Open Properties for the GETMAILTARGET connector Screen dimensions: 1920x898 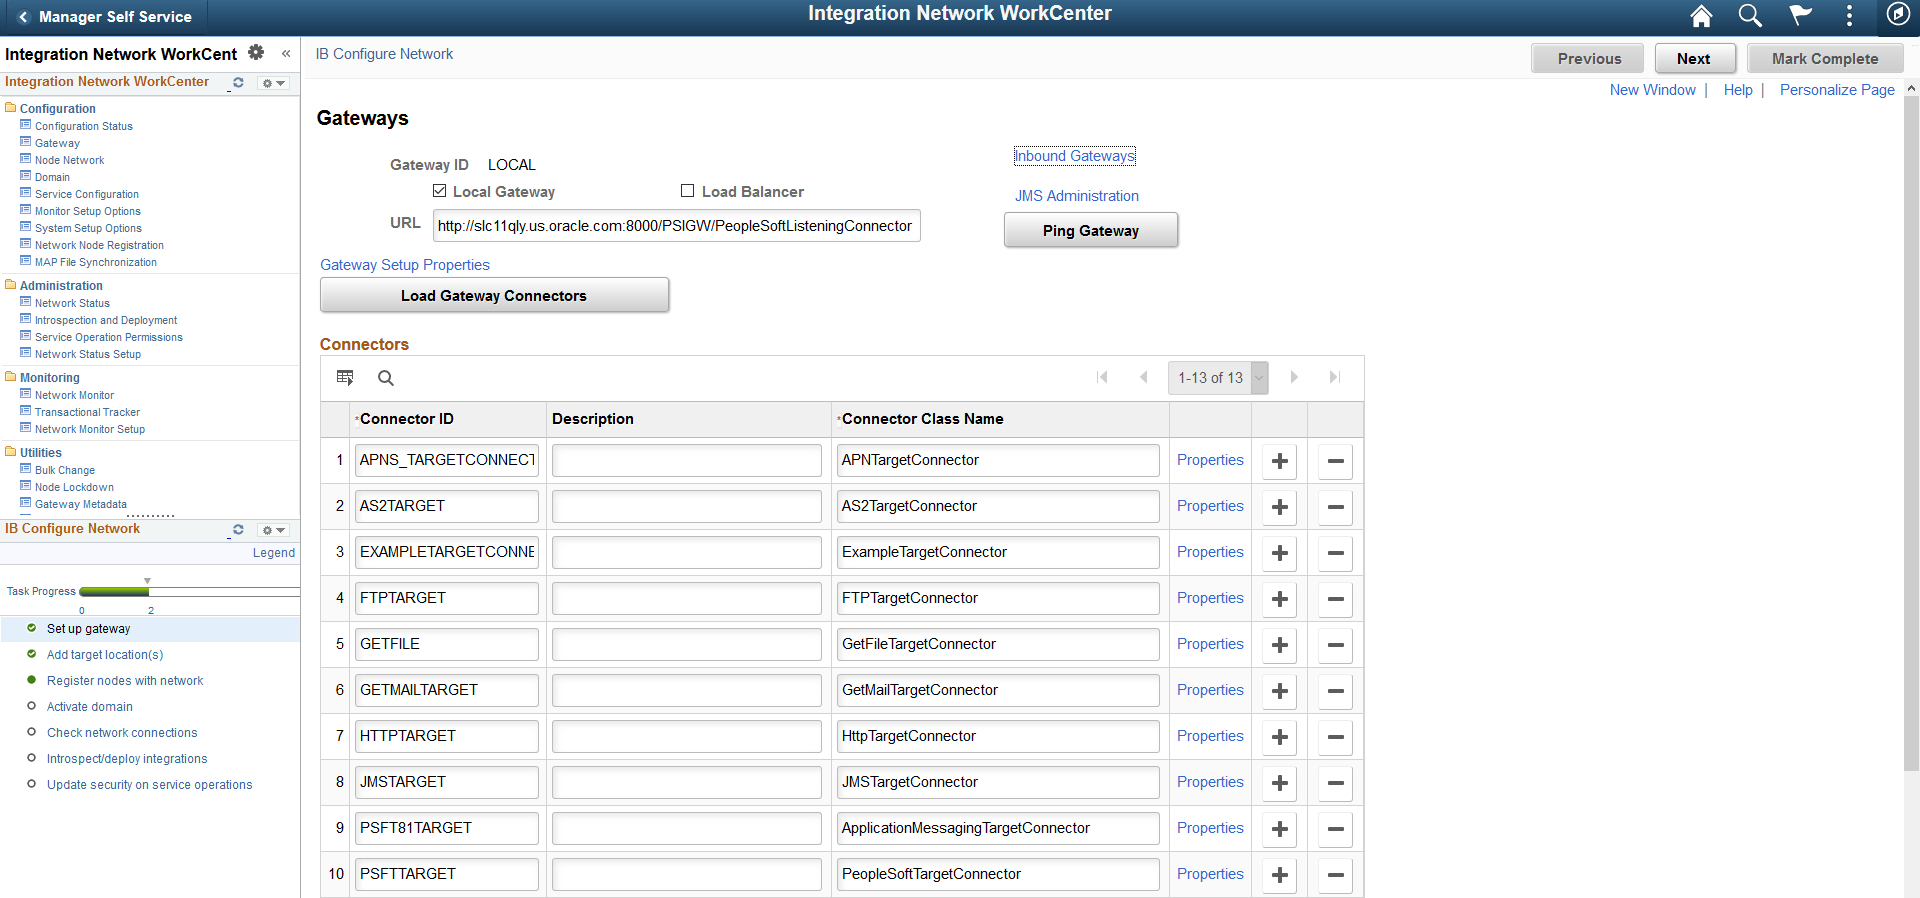click(x=1210, y=690)
